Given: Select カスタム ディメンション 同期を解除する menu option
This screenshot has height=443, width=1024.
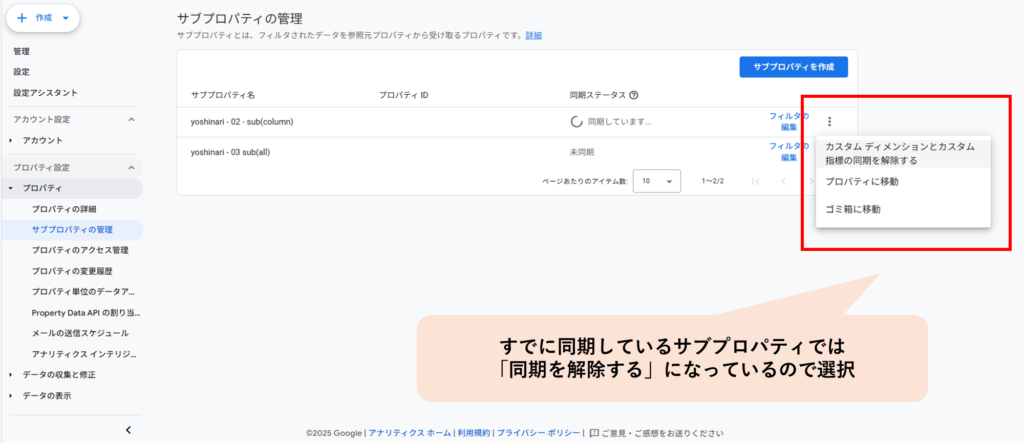Looking at the screenshot, I should tap(899, 153).
